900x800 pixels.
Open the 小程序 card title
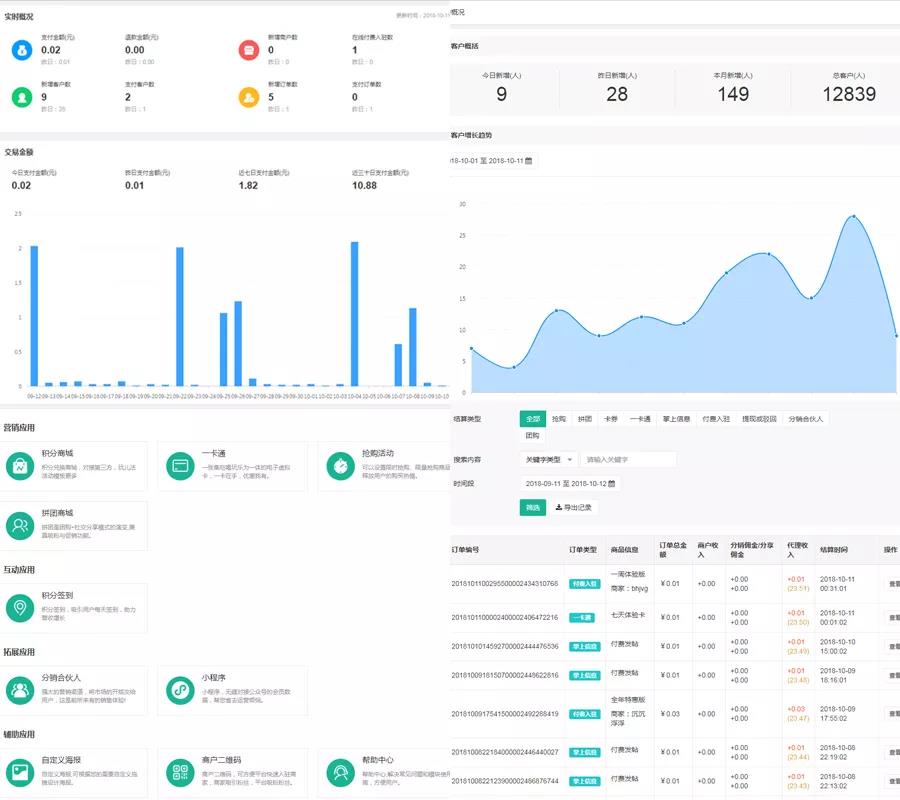[213, 678]
